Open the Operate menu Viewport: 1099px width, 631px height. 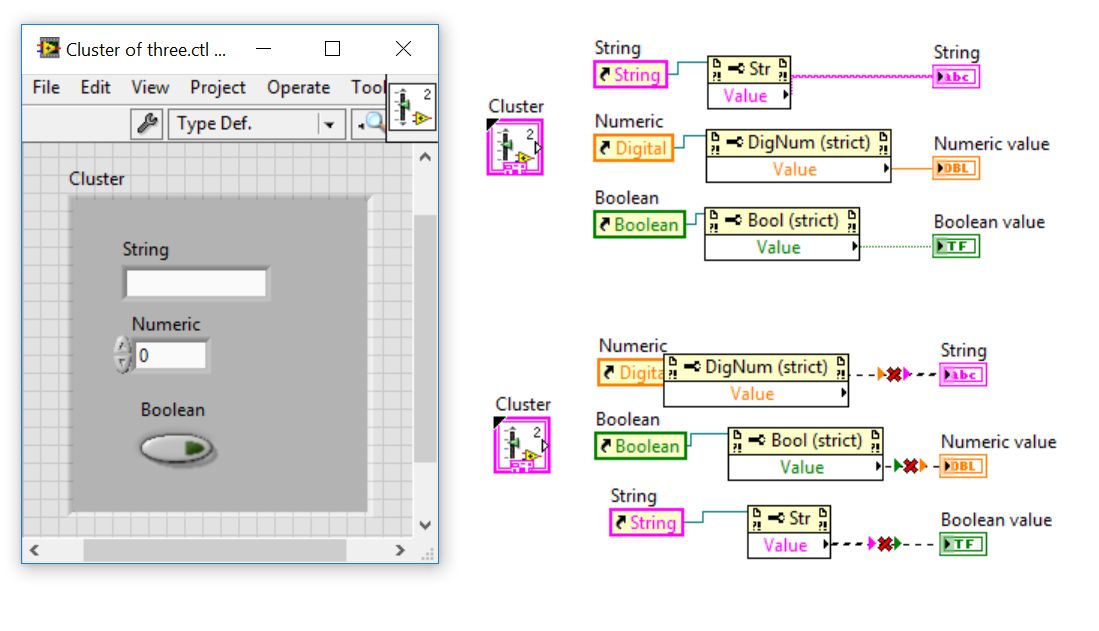[299, 88]
